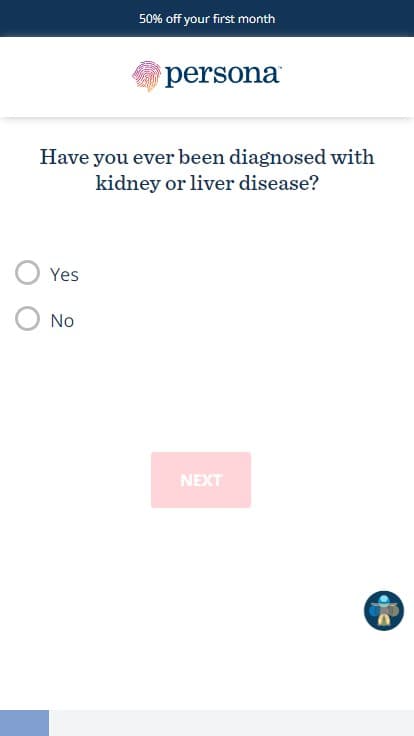The width and height of the screenshot is (414, 736).
Task: Return home via the Persona header logo
Action: pyautogui.click(x=207, y=76)
